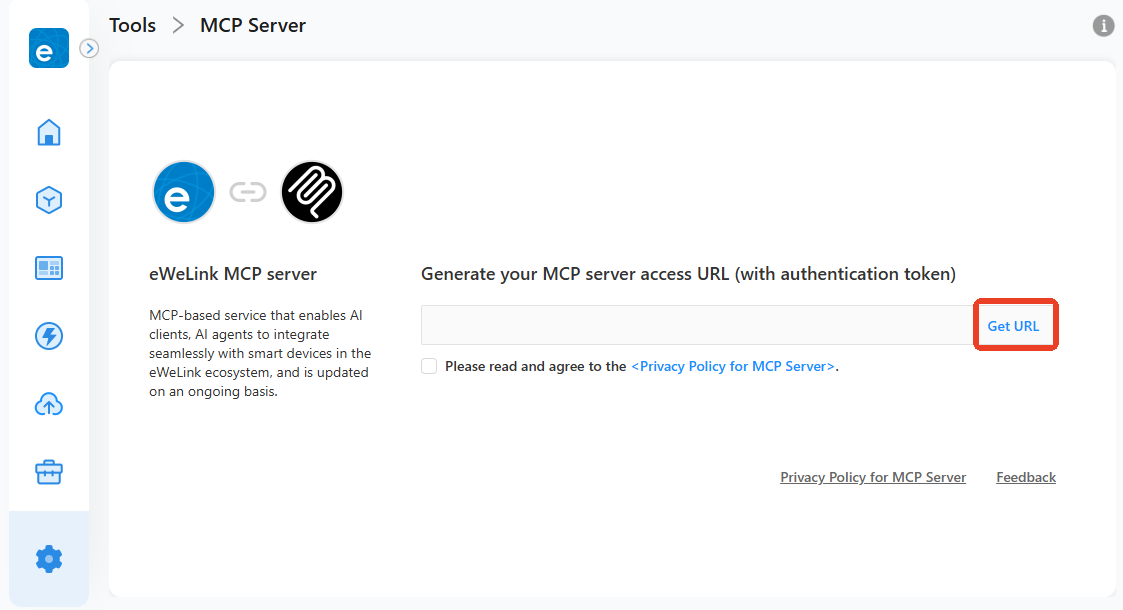Click the black MCP logo image
Viewport: 1123px width, 610px height.
pos(312,192)
